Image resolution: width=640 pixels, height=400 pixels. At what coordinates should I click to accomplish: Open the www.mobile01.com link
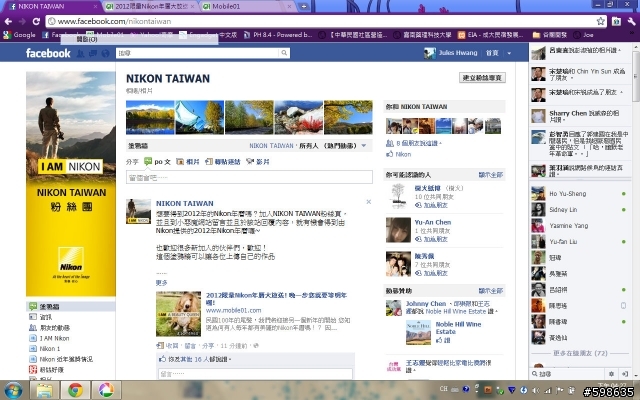pos(233,310)
